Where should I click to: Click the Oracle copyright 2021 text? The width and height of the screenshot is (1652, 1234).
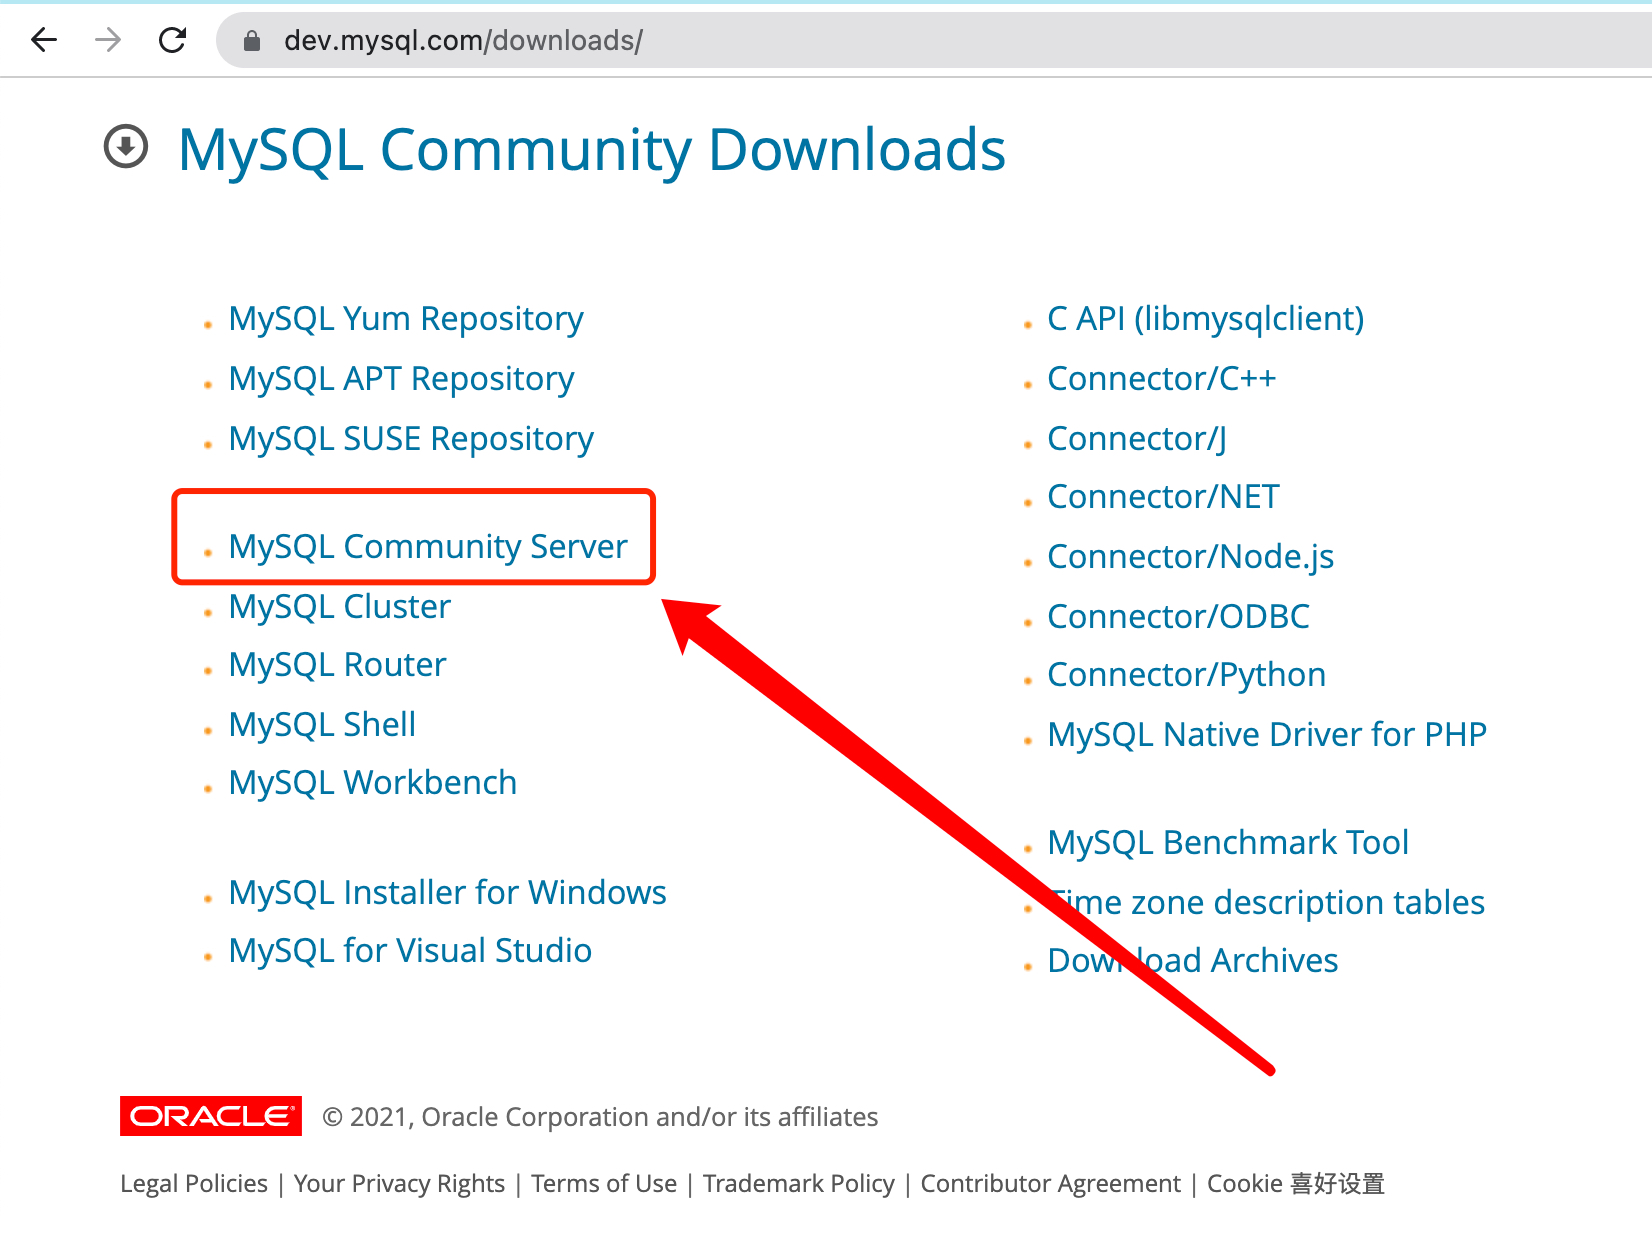(x=600, y=1117)
